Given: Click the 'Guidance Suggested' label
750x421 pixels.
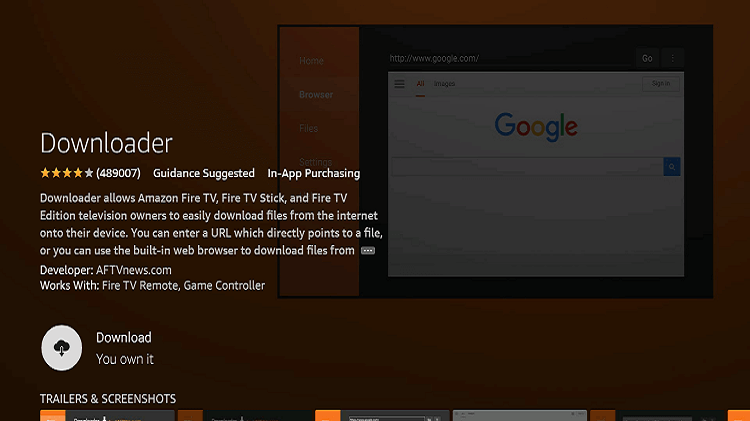Looking at the screenshot, I should coord(204,173).
